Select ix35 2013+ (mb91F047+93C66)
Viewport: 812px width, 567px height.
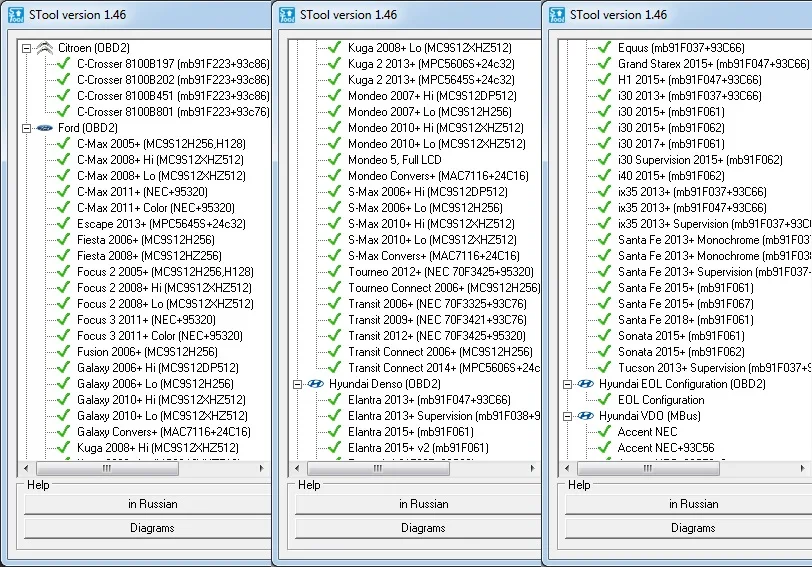692,208
